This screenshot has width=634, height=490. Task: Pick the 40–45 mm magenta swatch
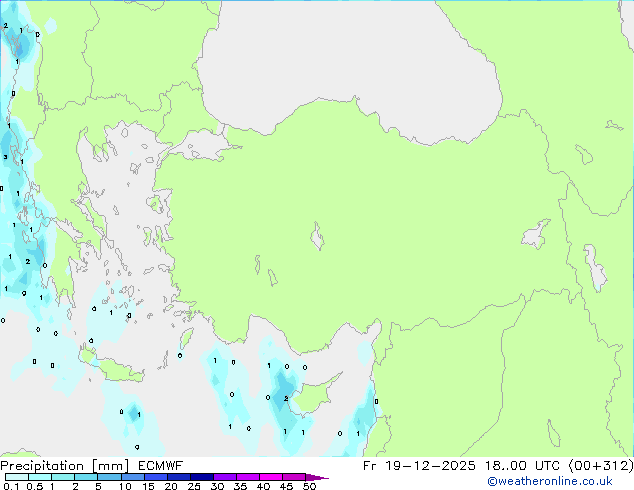271,477
